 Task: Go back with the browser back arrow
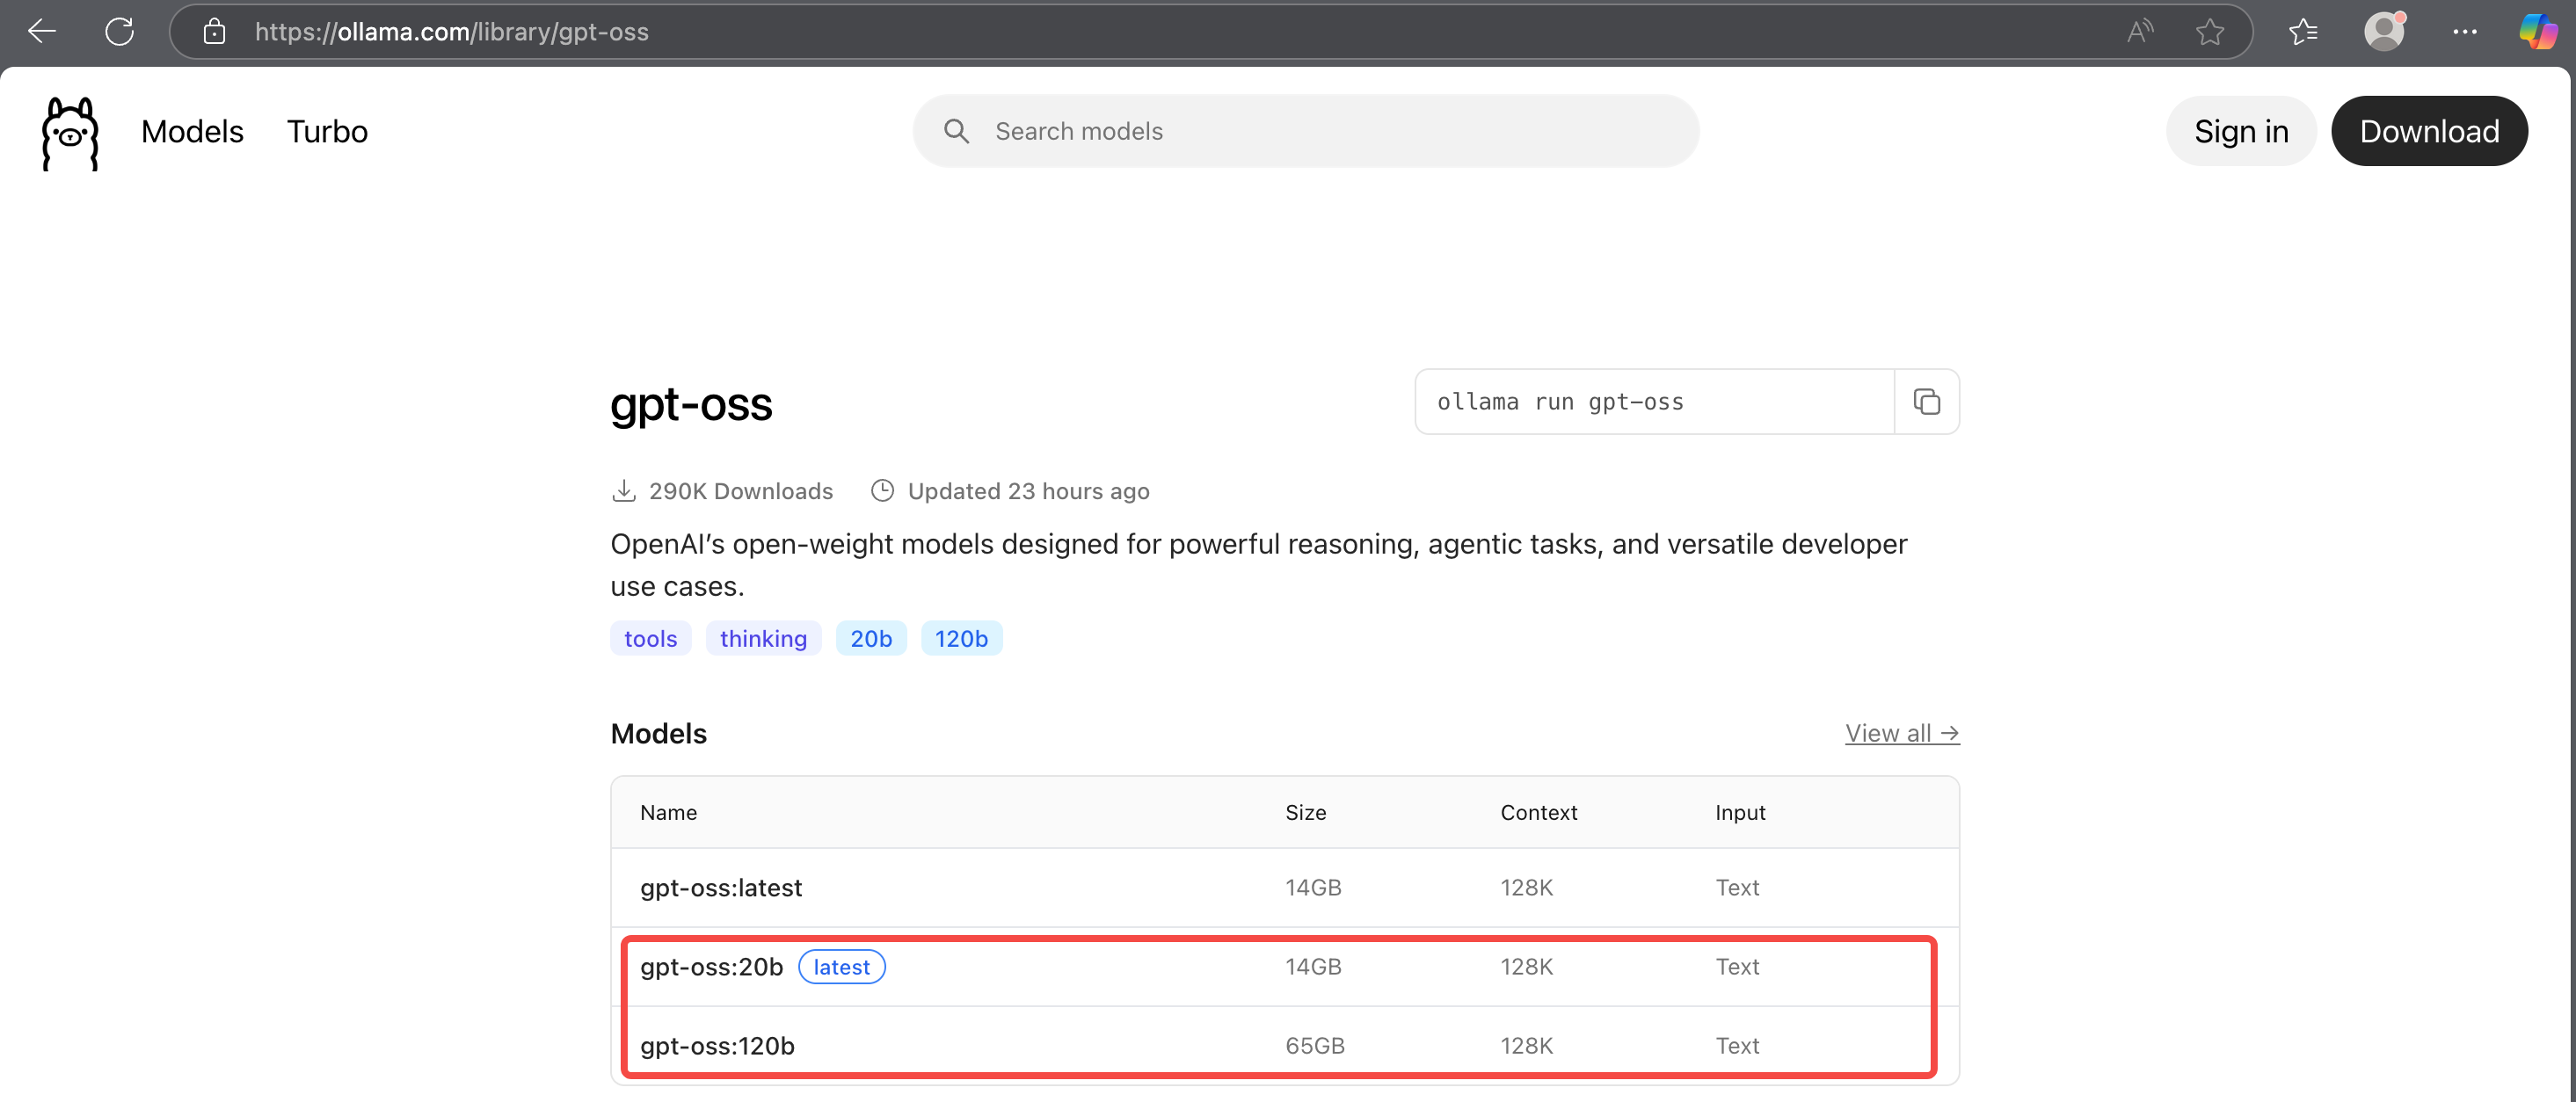click(x=42, y=32)
